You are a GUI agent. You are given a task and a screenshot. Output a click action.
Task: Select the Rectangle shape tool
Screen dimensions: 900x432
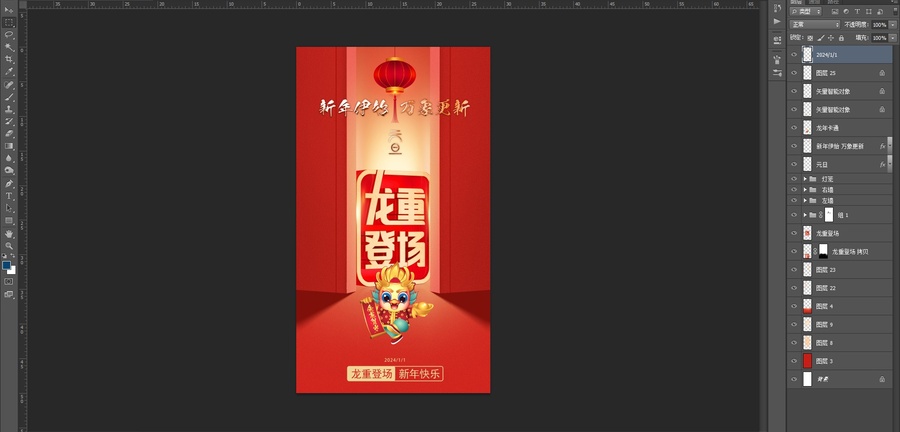coord(9,221)
